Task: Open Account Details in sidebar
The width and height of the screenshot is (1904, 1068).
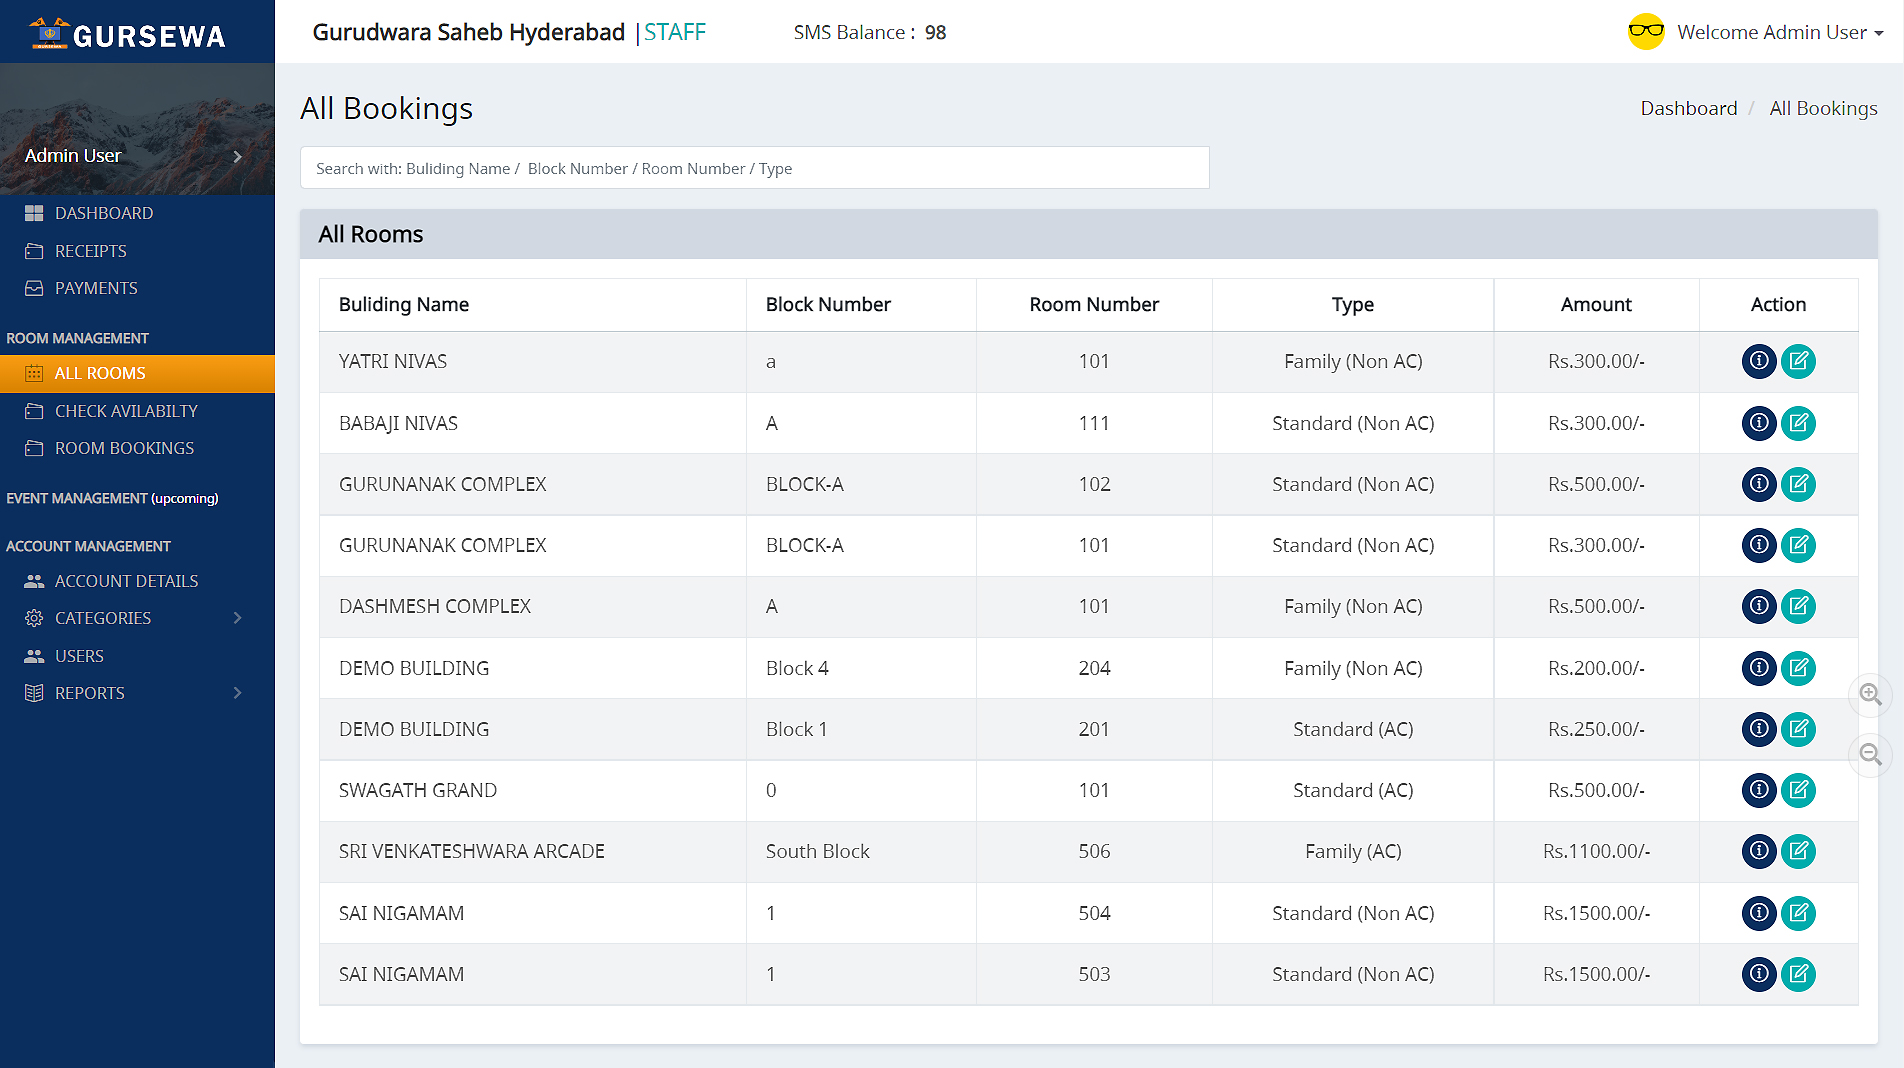Action: click(x=126, y=581)
